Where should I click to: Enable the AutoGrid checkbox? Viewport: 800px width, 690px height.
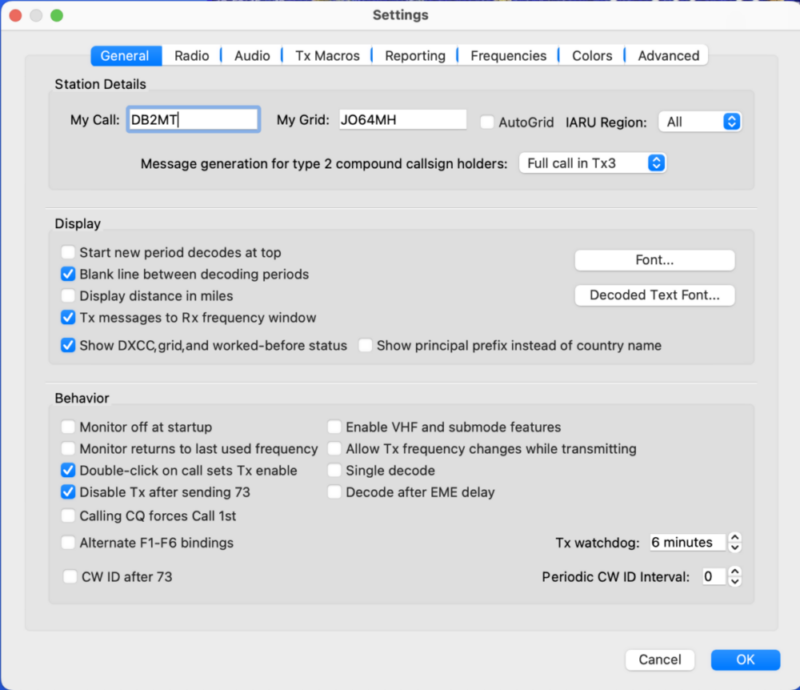(487, 122)
